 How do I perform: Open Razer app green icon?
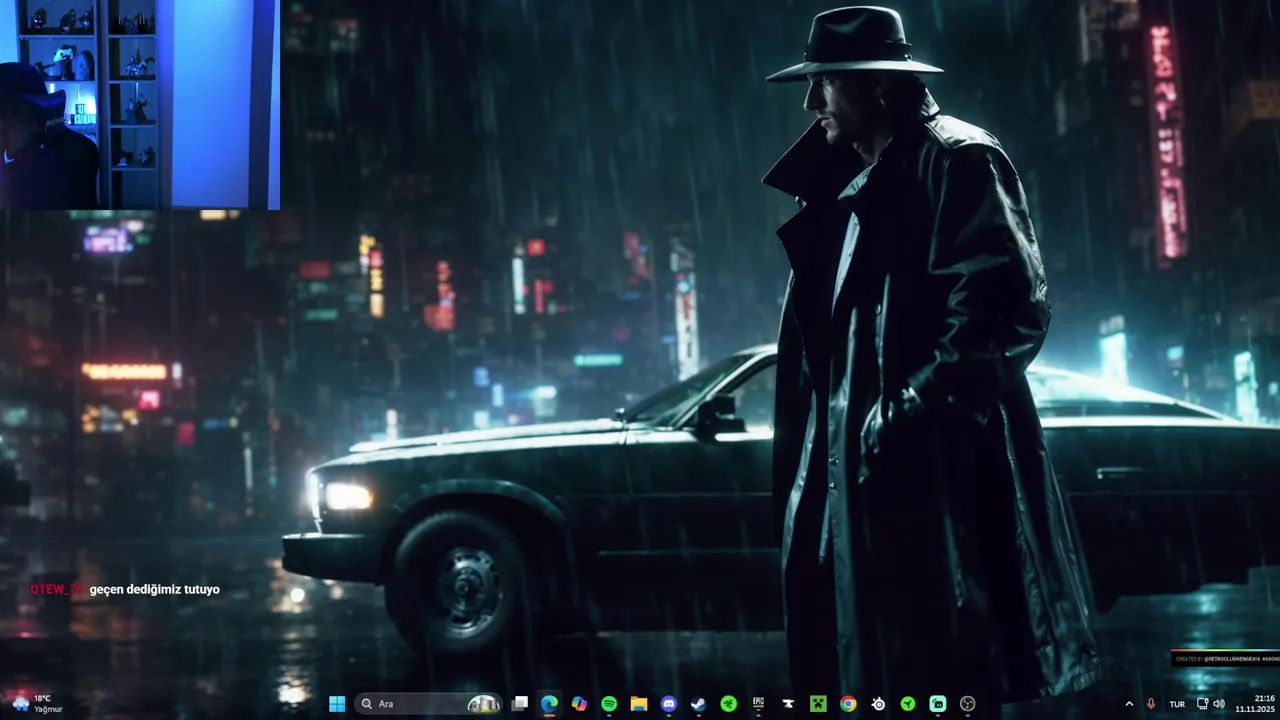729,704
